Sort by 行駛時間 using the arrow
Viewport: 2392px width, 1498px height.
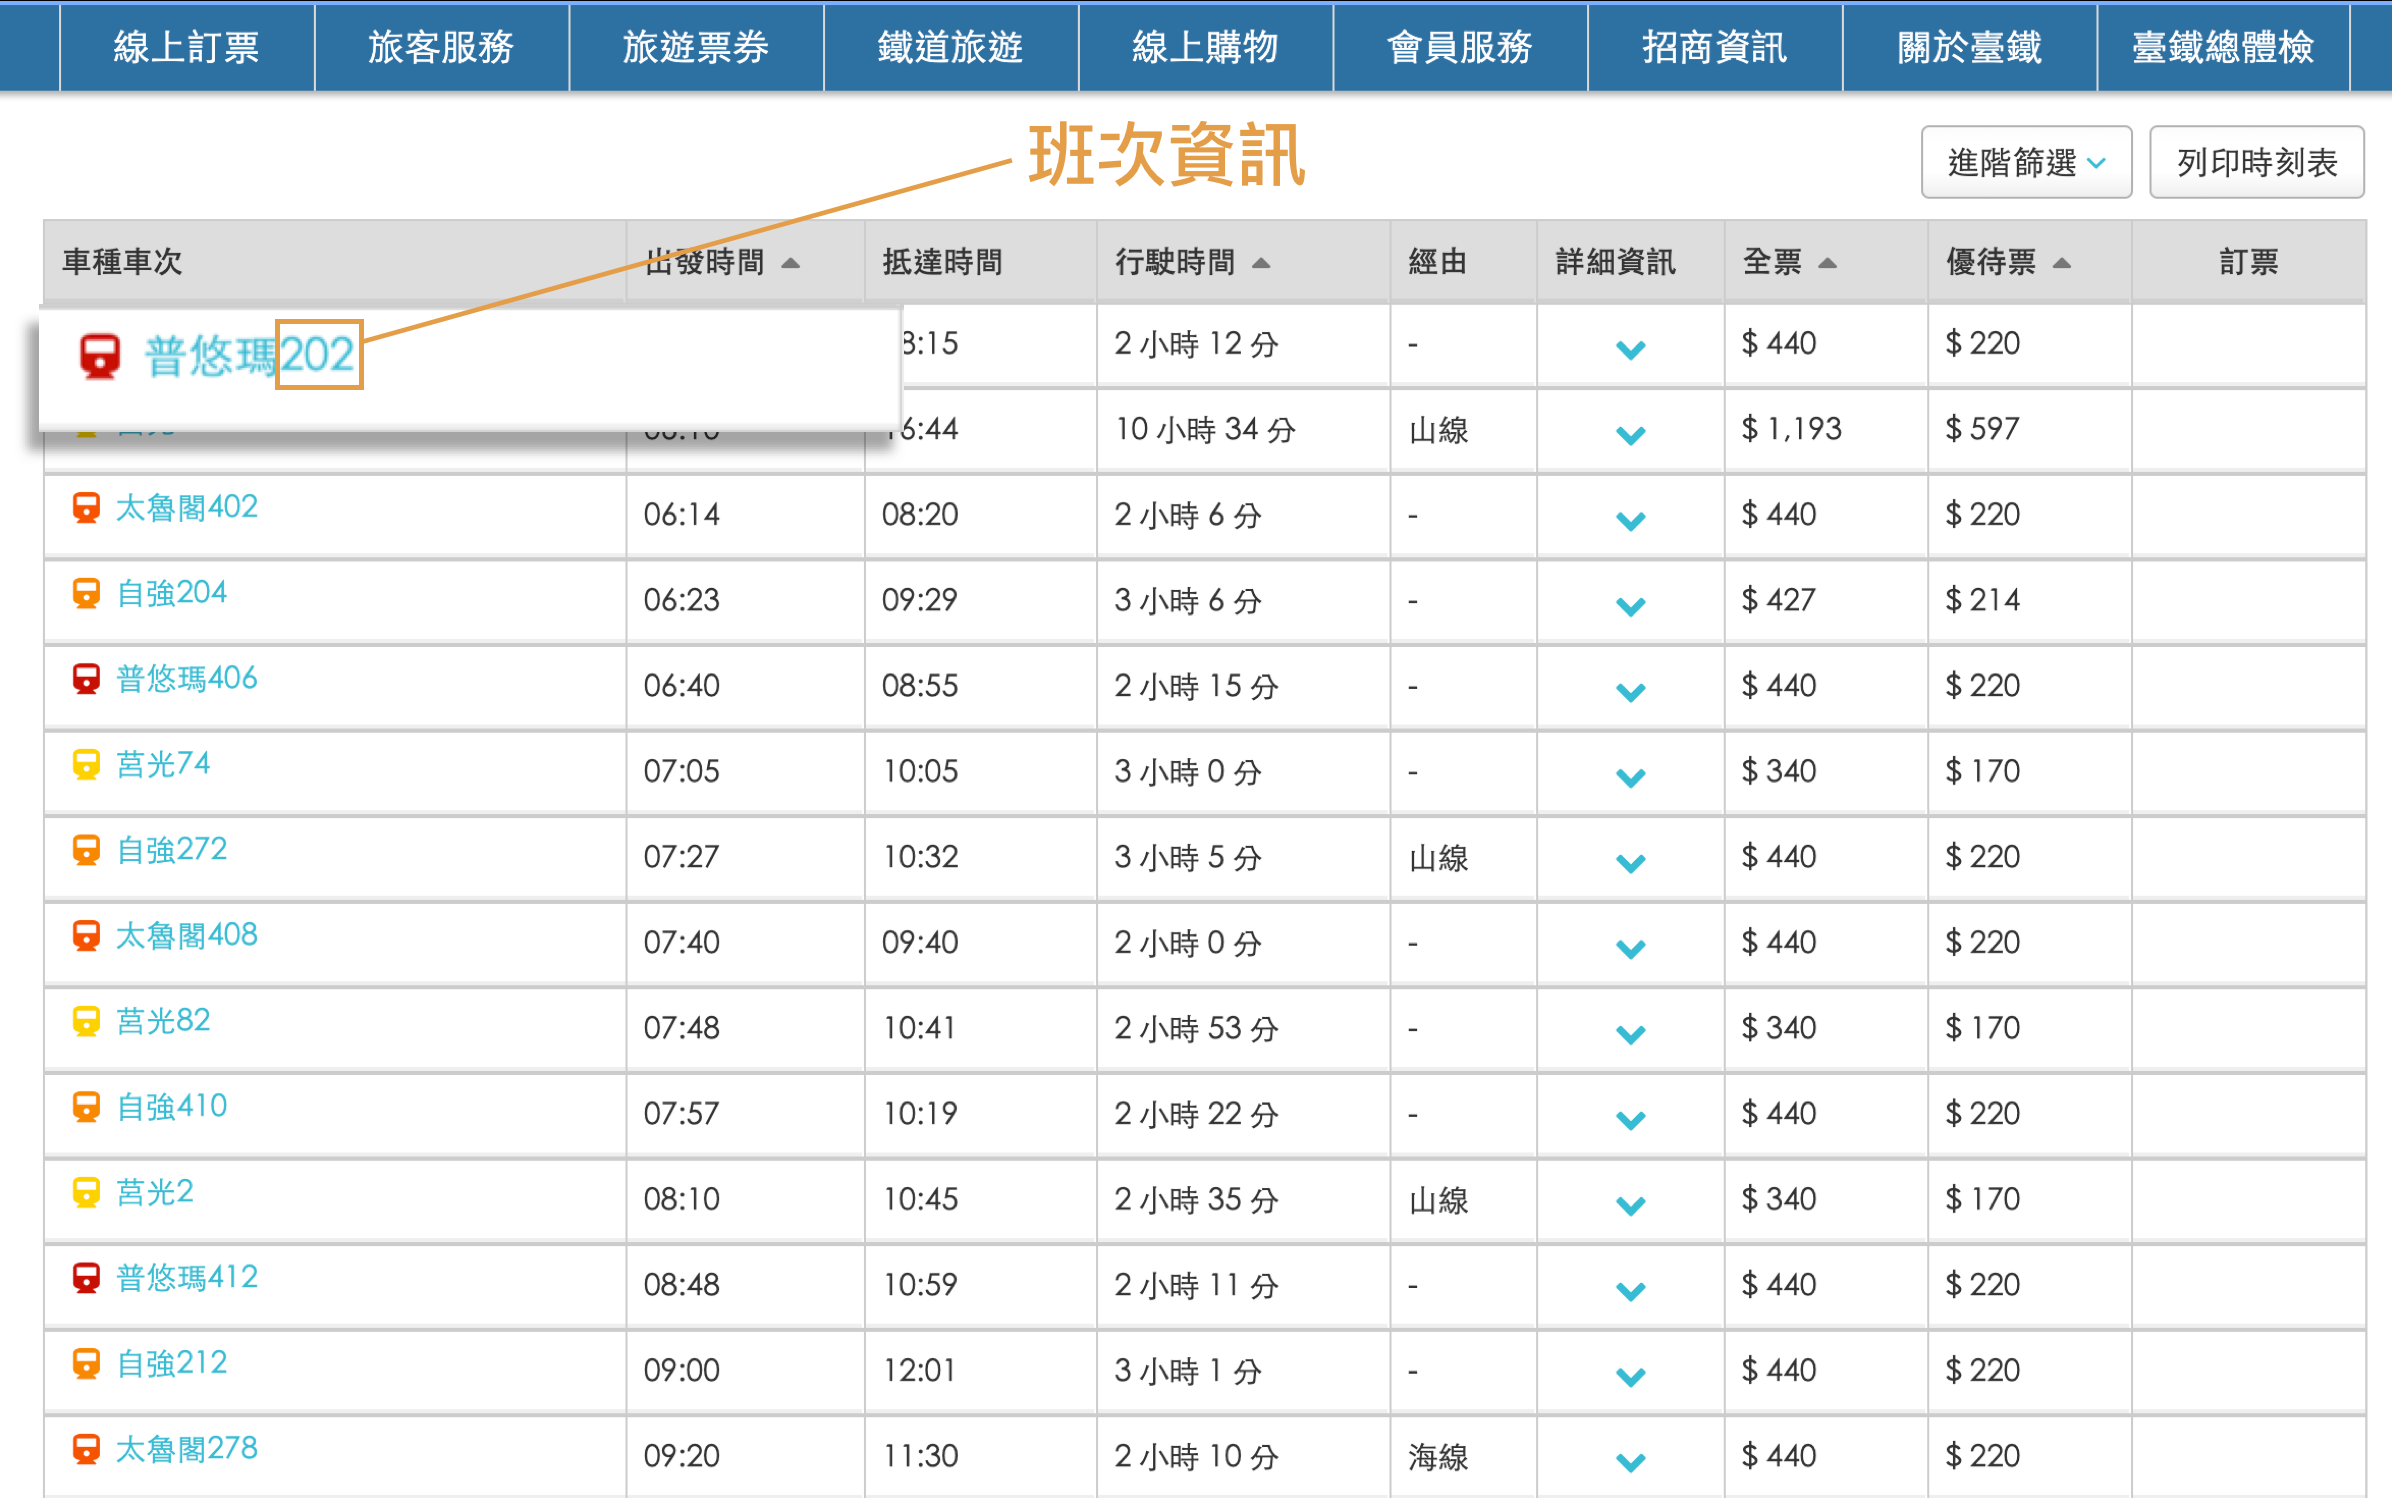(1261, 263)
